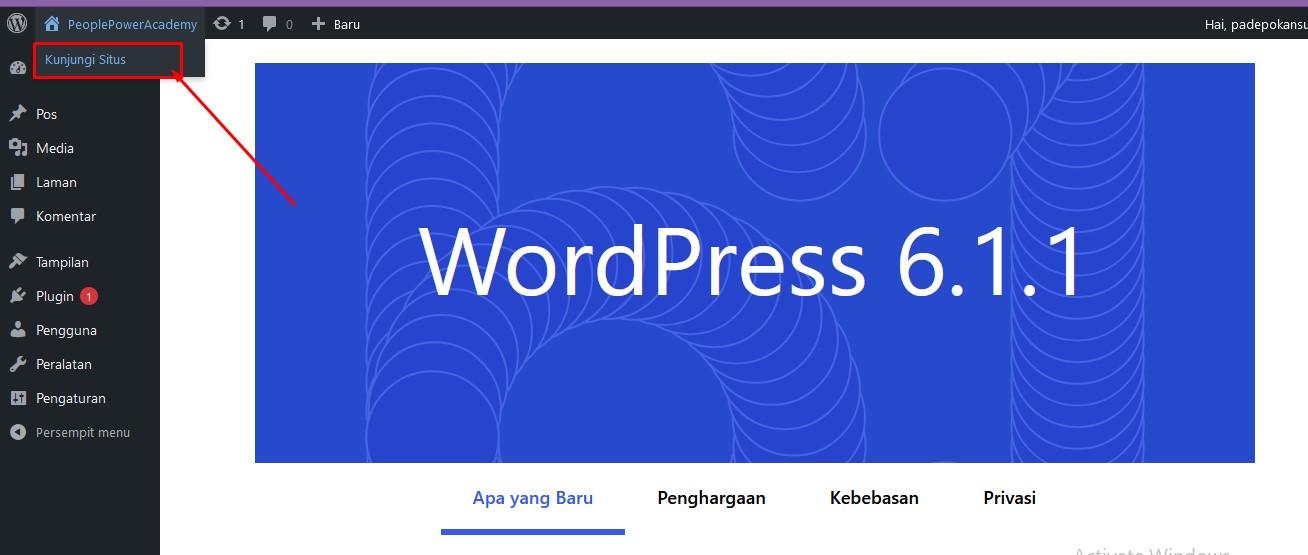Click the Plugin plug icon
The width and height of the screenshot is (1308, 555).
click(18, 296)
